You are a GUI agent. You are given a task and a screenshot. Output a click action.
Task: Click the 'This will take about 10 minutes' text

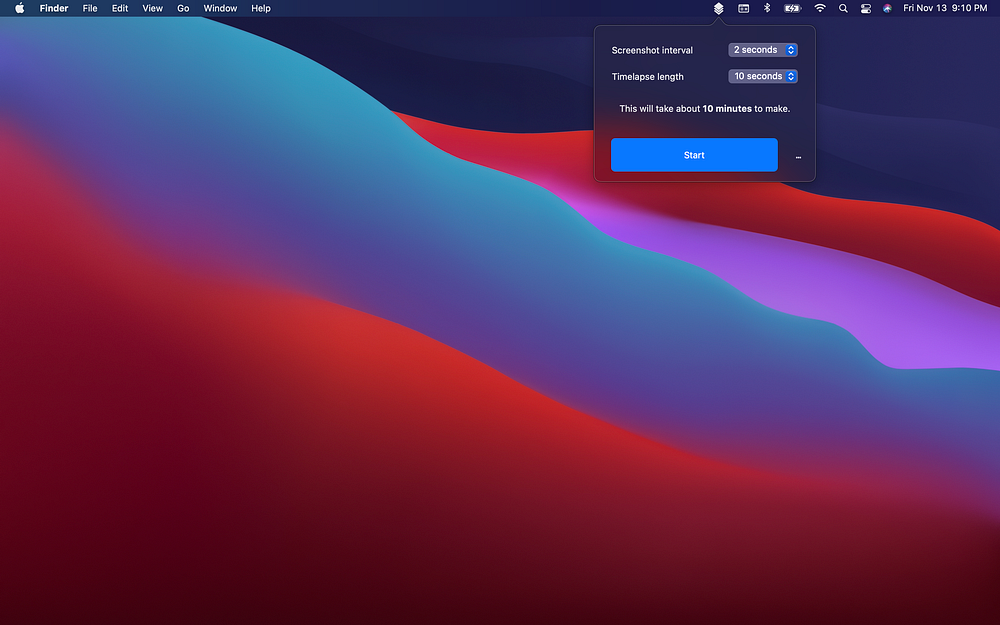coord(705,108)
